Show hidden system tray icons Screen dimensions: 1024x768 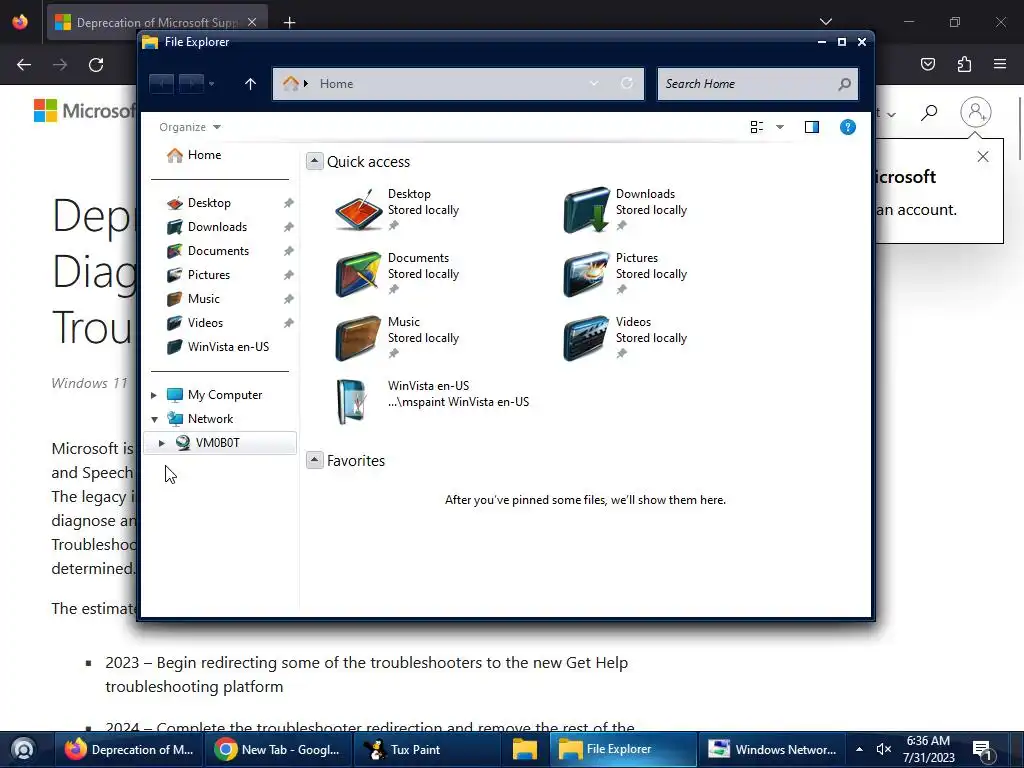[x=859, y=749]
